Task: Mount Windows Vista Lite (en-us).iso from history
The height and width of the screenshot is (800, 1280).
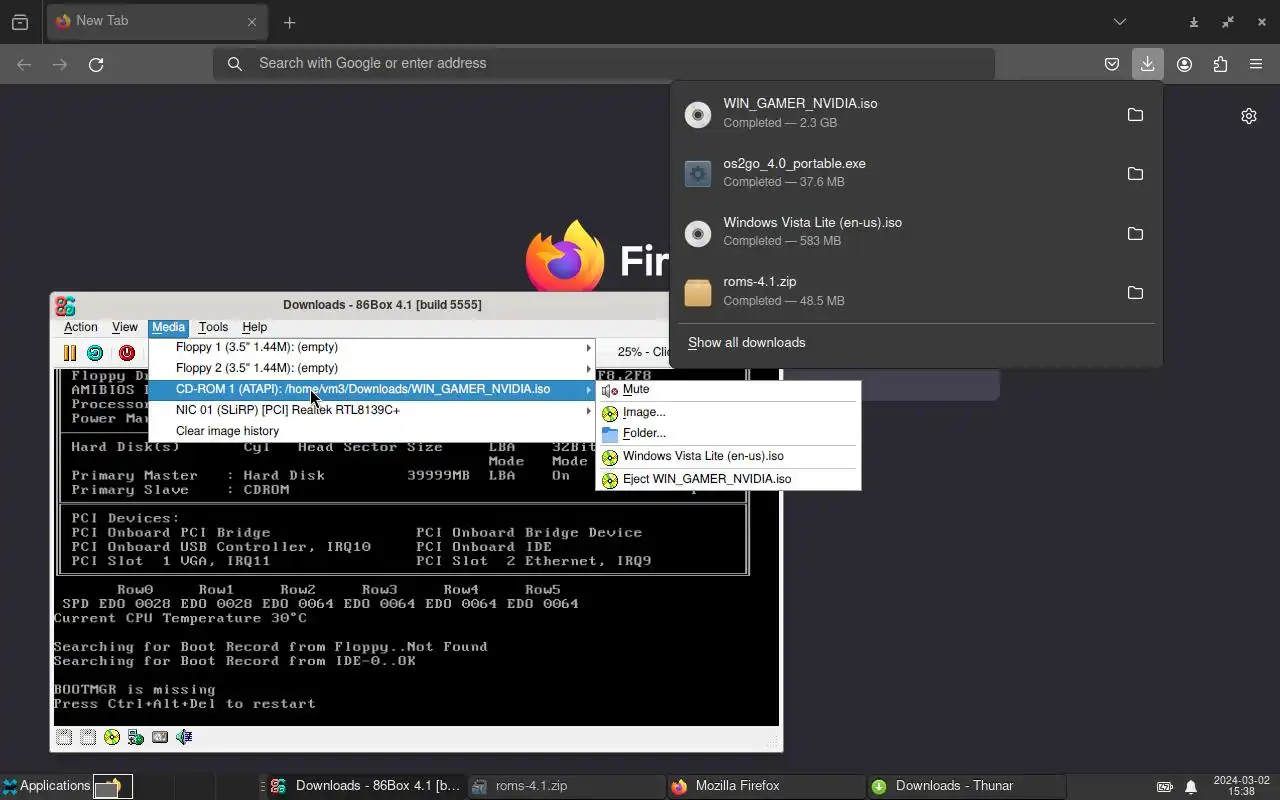Action: [x=728, y=456]
